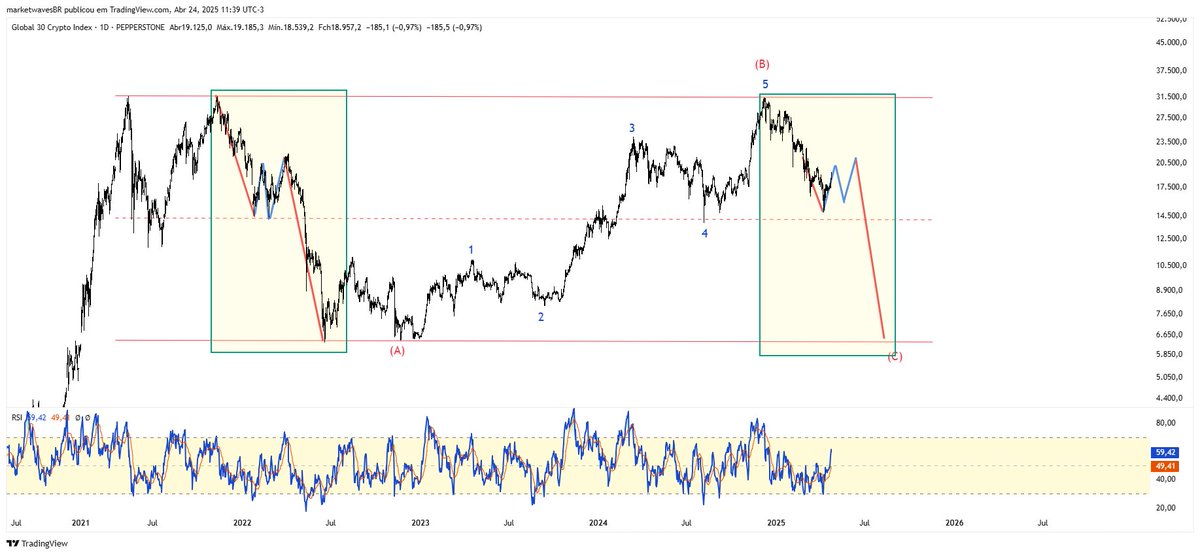Click the 4.400,0 price axis label

tap(1168, 398)
